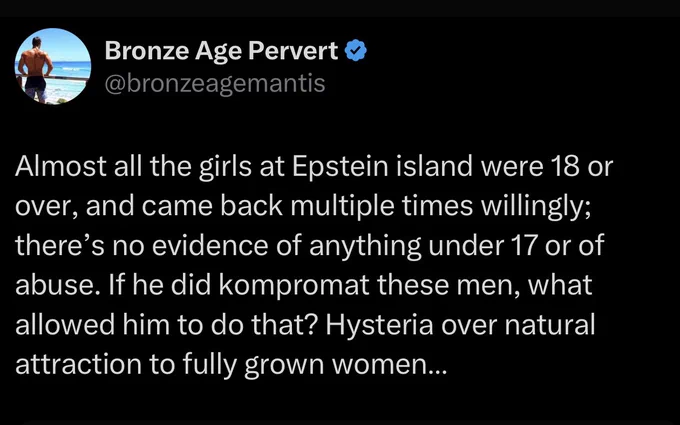Click the word "abuse." in fourth line

pos(55,285)
